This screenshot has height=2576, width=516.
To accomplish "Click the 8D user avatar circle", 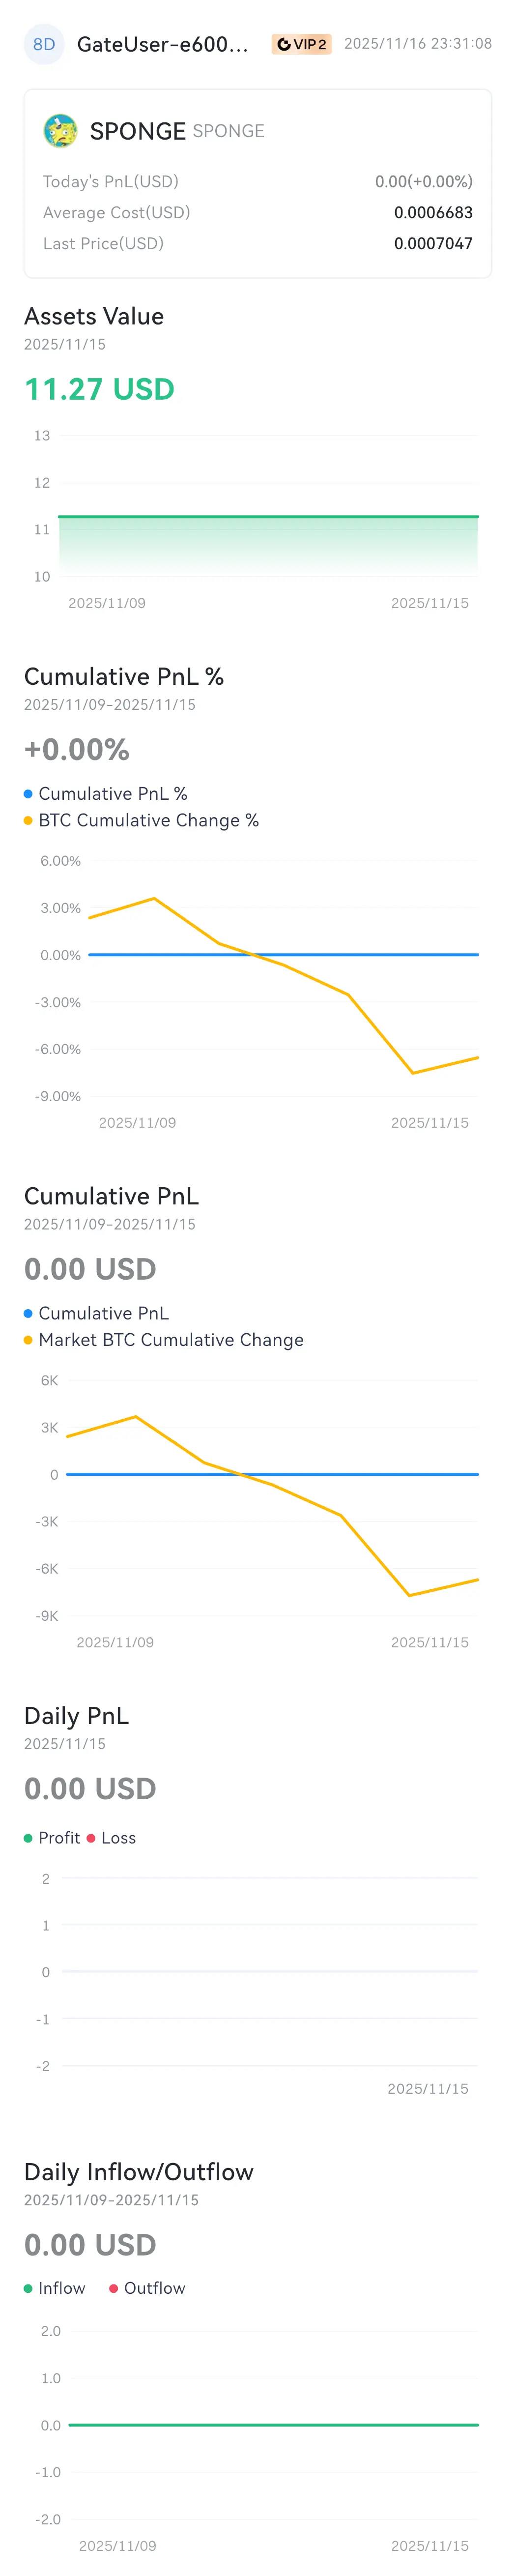I will 44,44.
